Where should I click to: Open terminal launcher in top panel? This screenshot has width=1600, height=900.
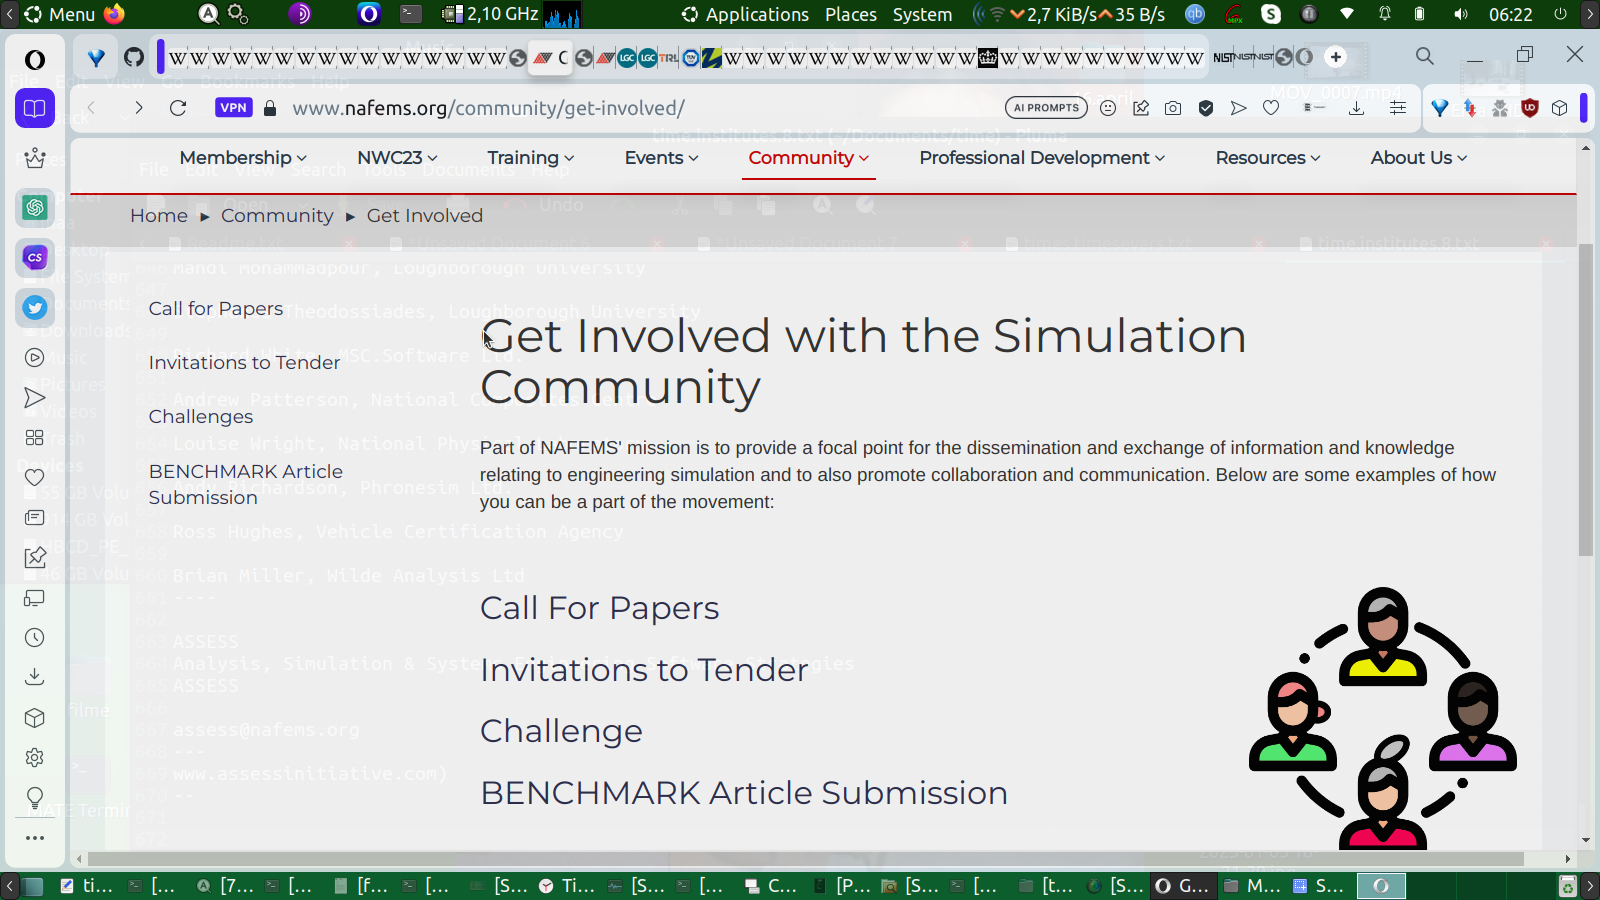(411, 14)
